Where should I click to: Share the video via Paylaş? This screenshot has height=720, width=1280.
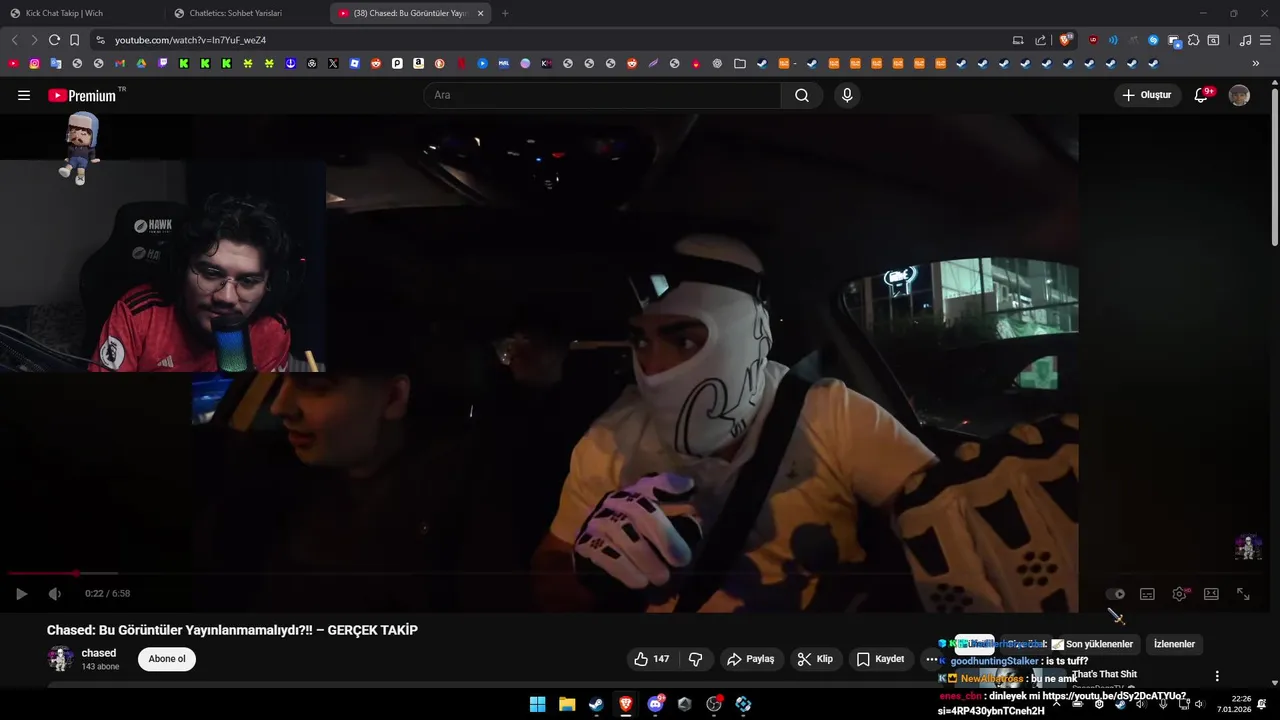coord(750,659)
